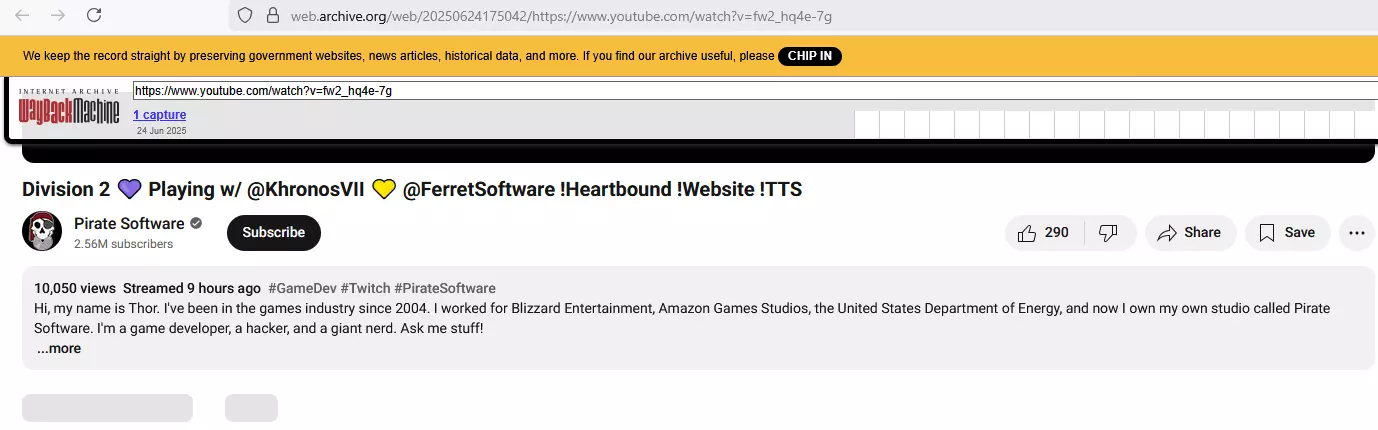Open the Pirate Software channel name
The width and height of the screenshot is (1378, 430).
pyautogui.click(x=129, y=223)
